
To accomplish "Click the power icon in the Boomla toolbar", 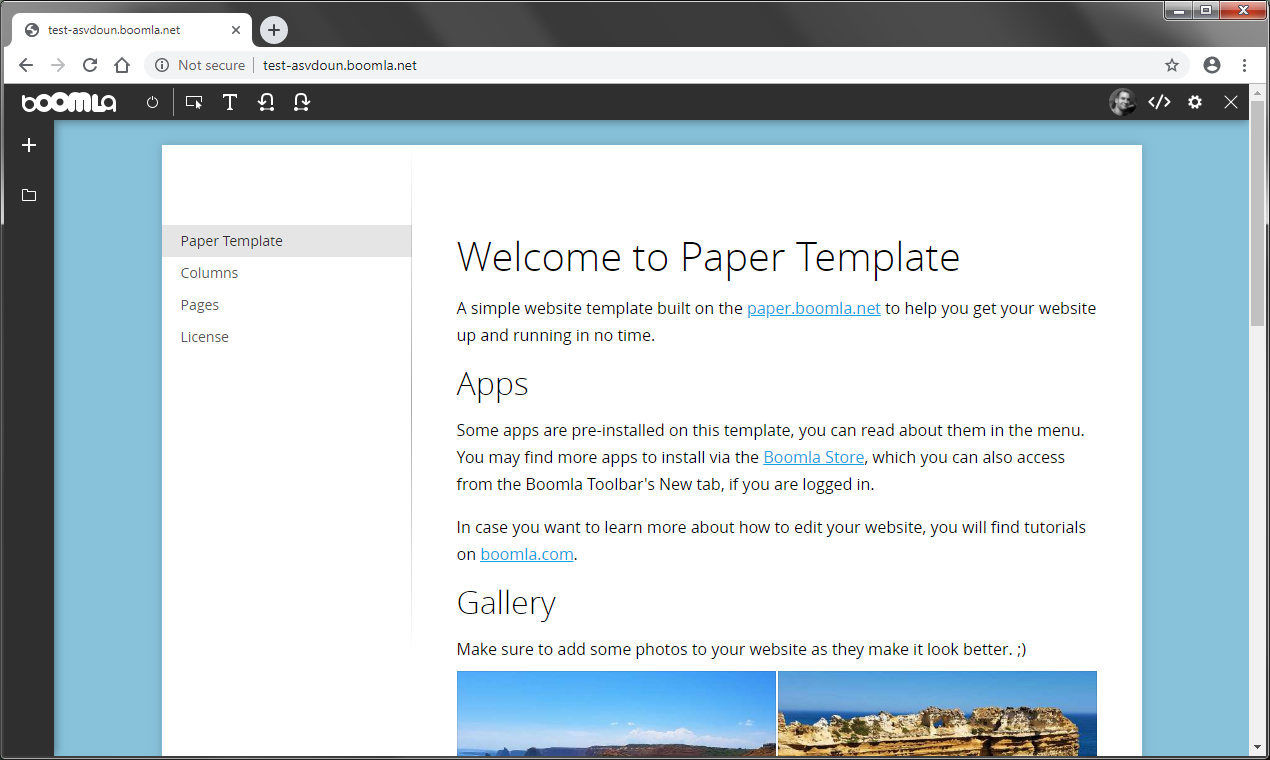I will pos(152,102).
